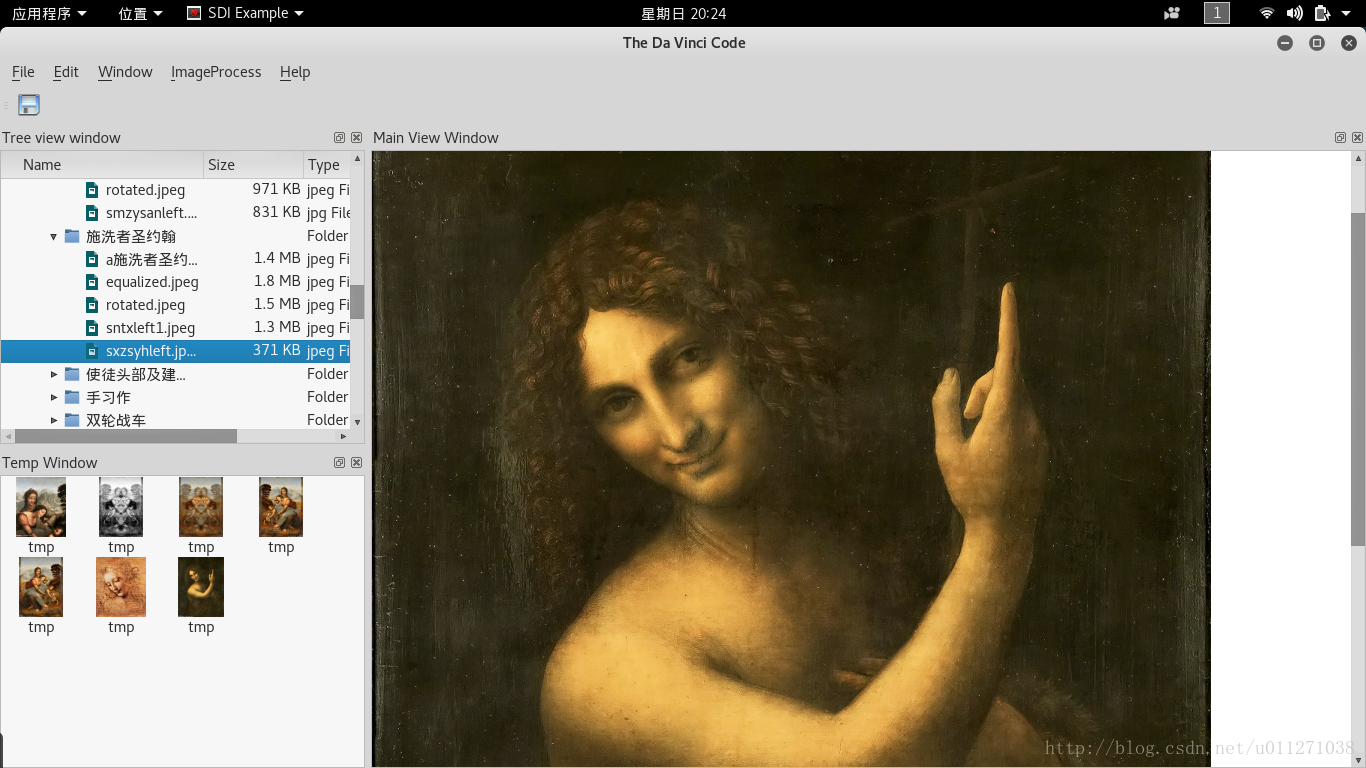This screenshot has height=768, width=1366.
Task: Click the 371 KB size cell
Action: (277, 350)
